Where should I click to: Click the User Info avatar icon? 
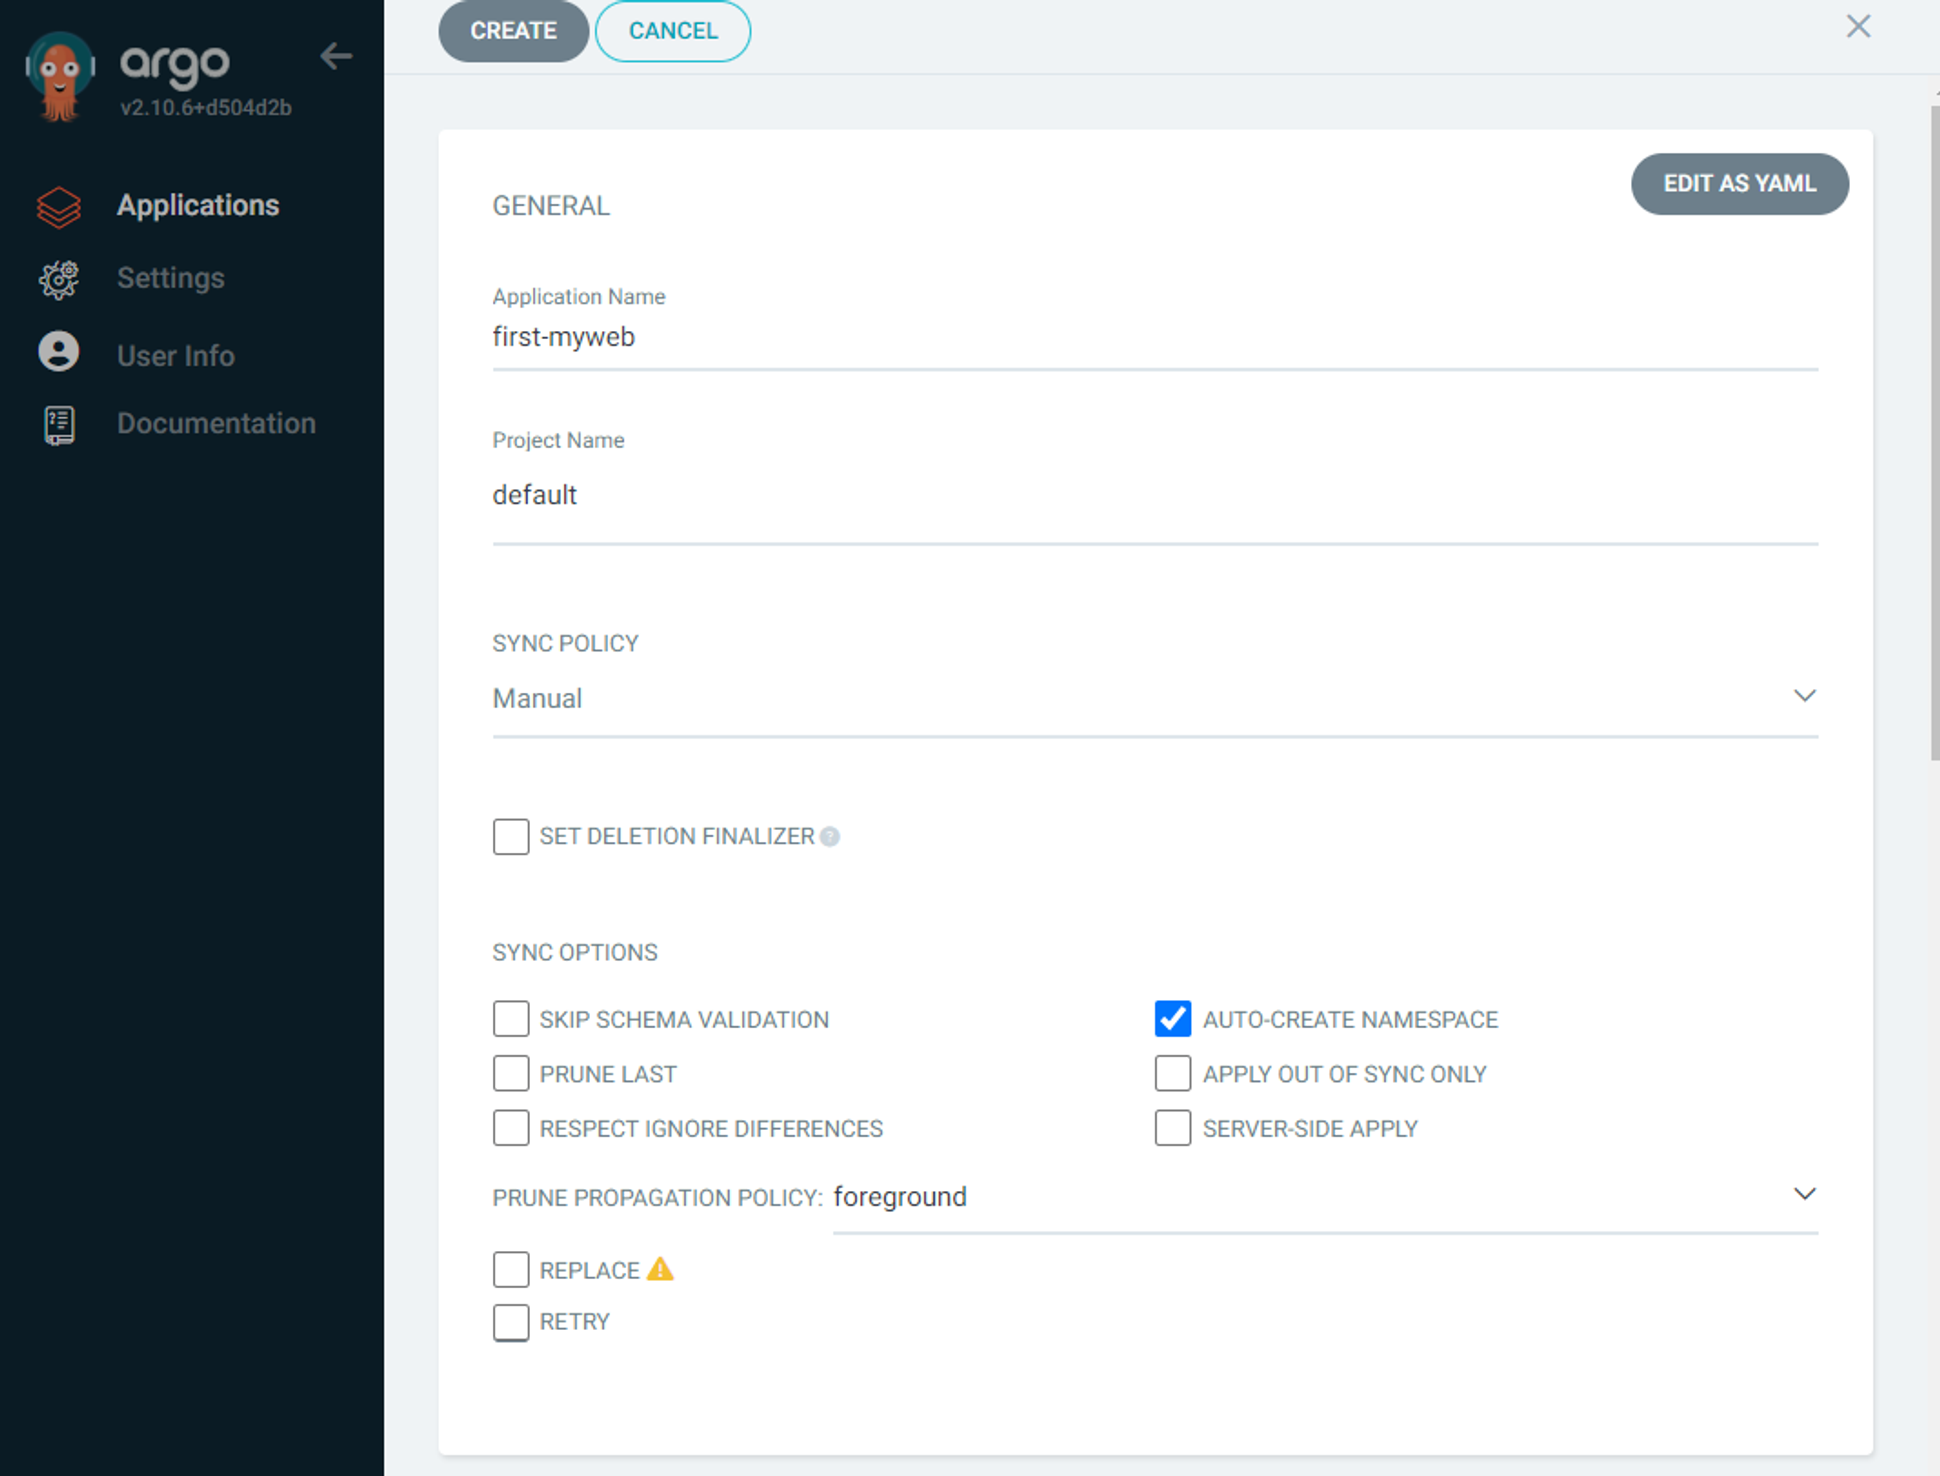[59, 352]
